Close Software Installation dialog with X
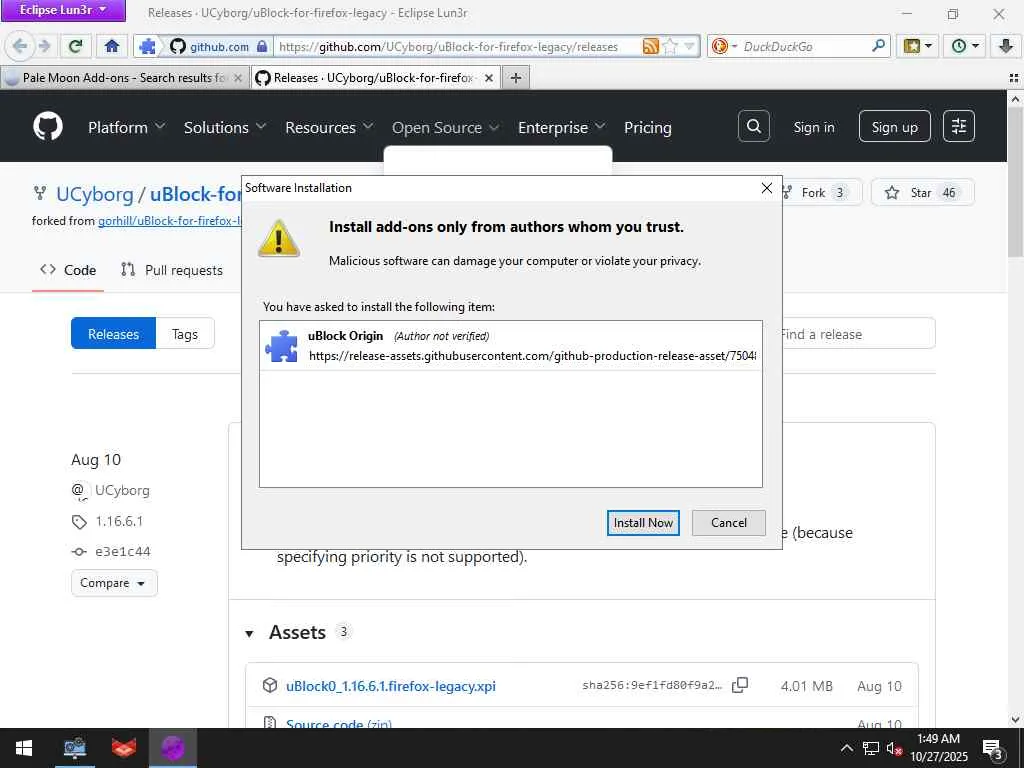The image size is (1024, 768). (767, 188)
